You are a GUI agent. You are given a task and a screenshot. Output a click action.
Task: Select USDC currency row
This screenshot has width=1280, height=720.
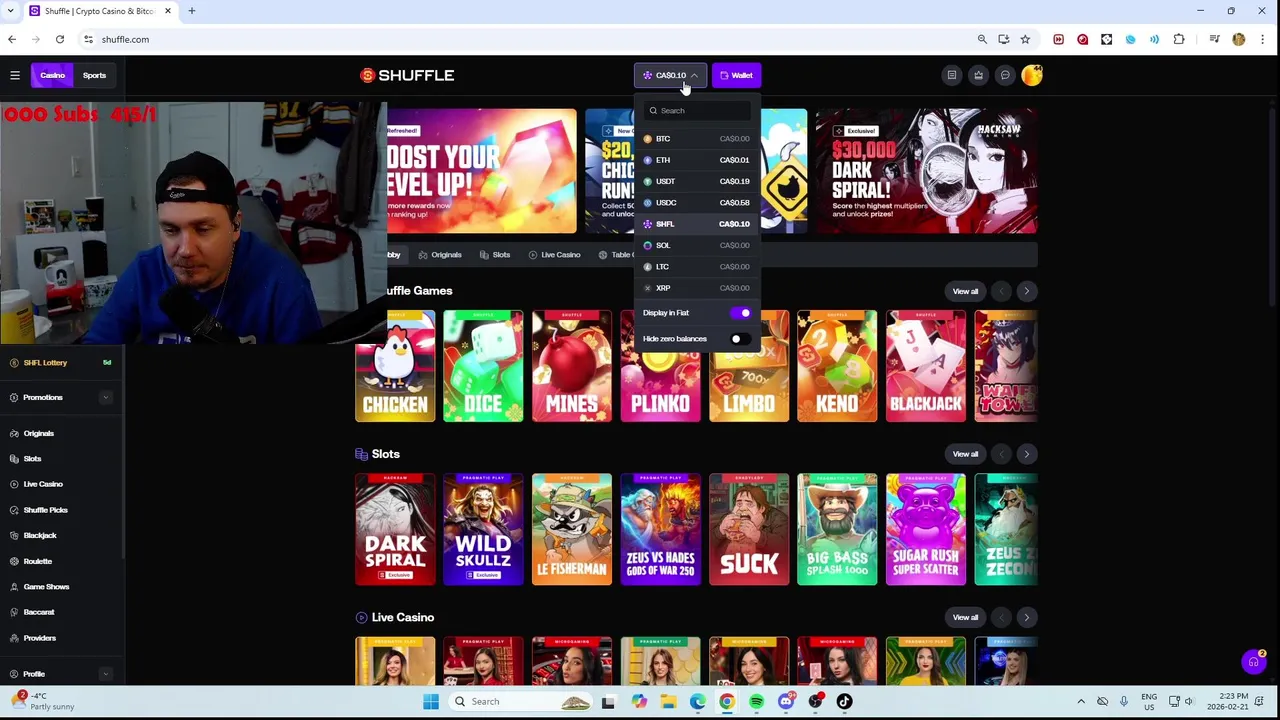coord(696,202)
